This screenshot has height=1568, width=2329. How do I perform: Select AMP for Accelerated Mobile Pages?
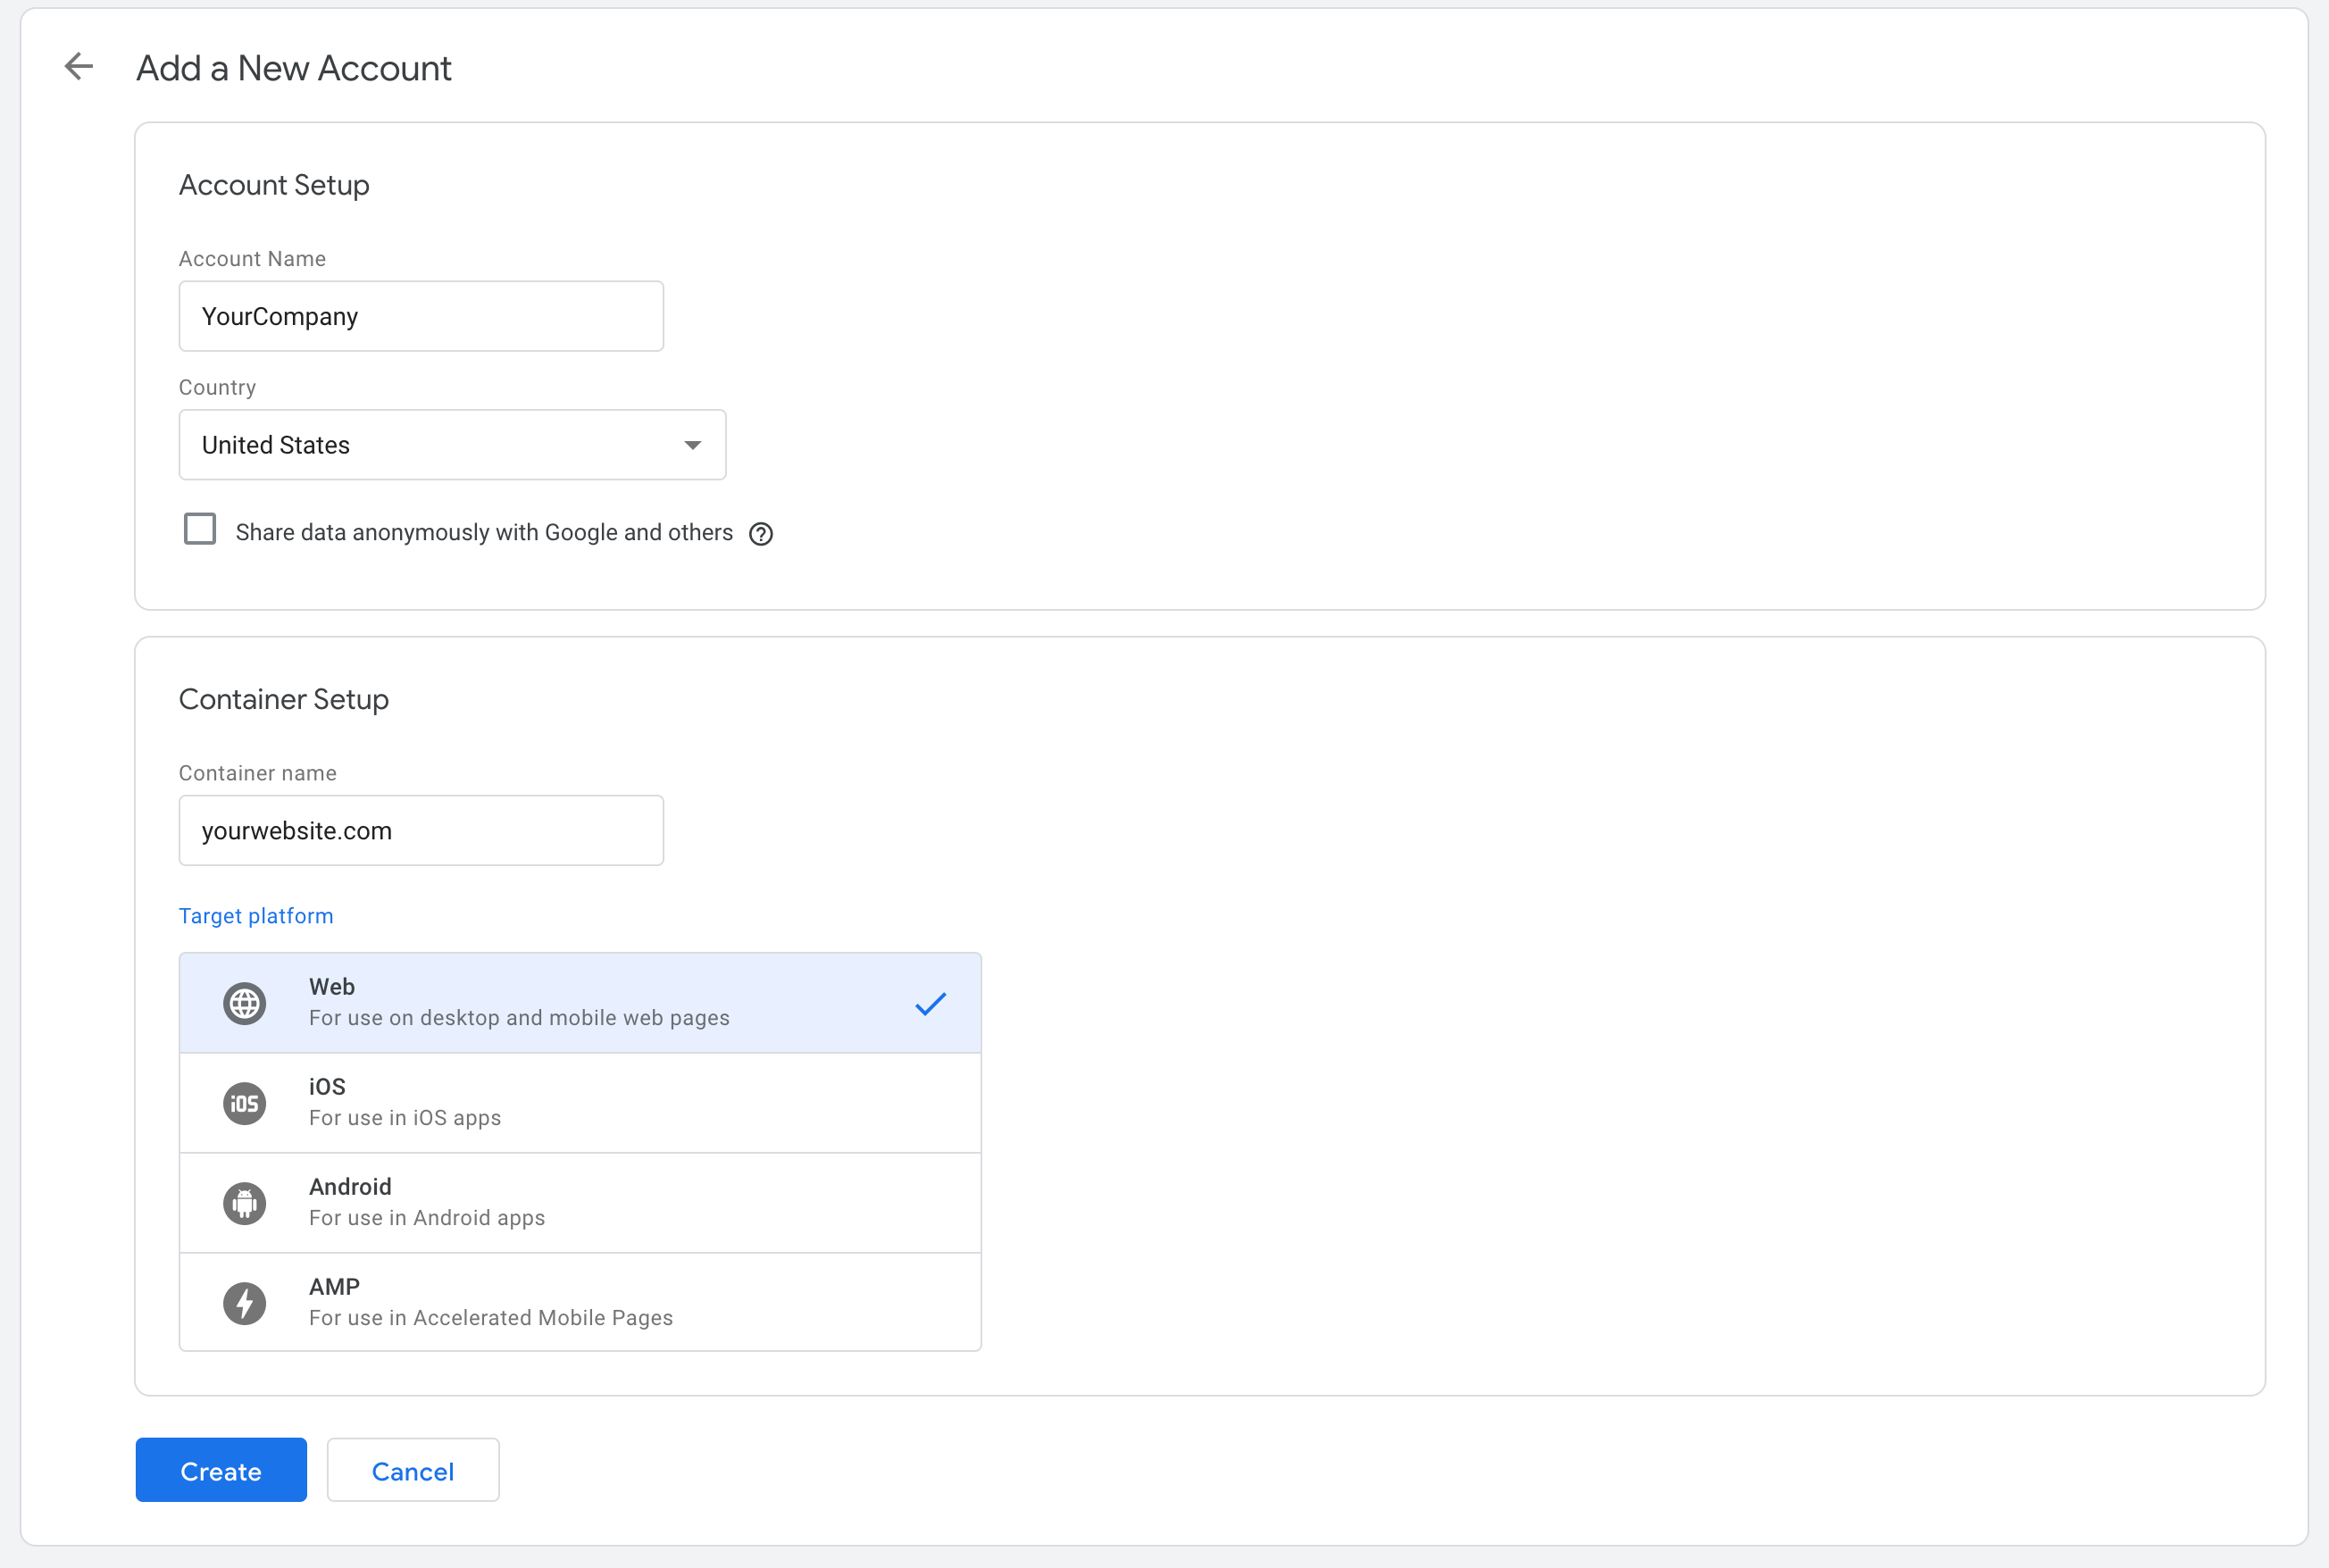pos(580,1302)
